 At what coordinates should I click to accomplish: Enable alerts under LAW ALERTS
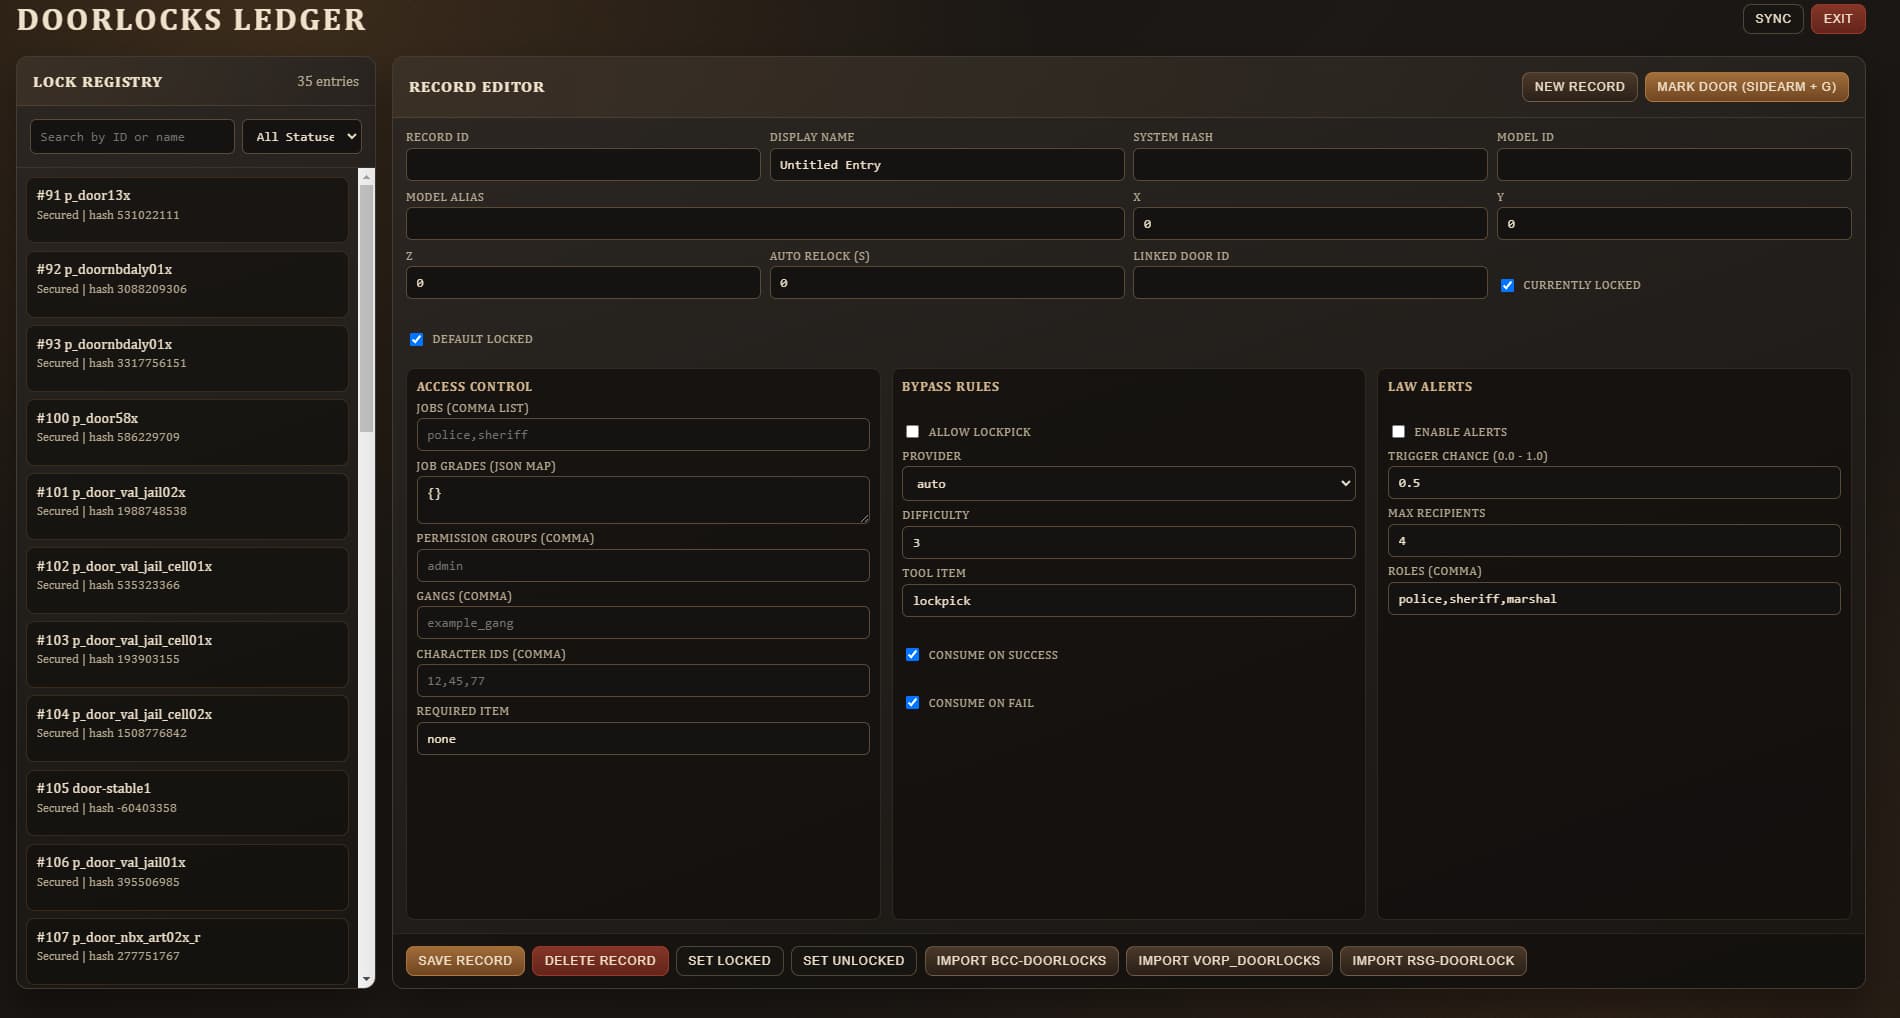[x=1398, y=431]
